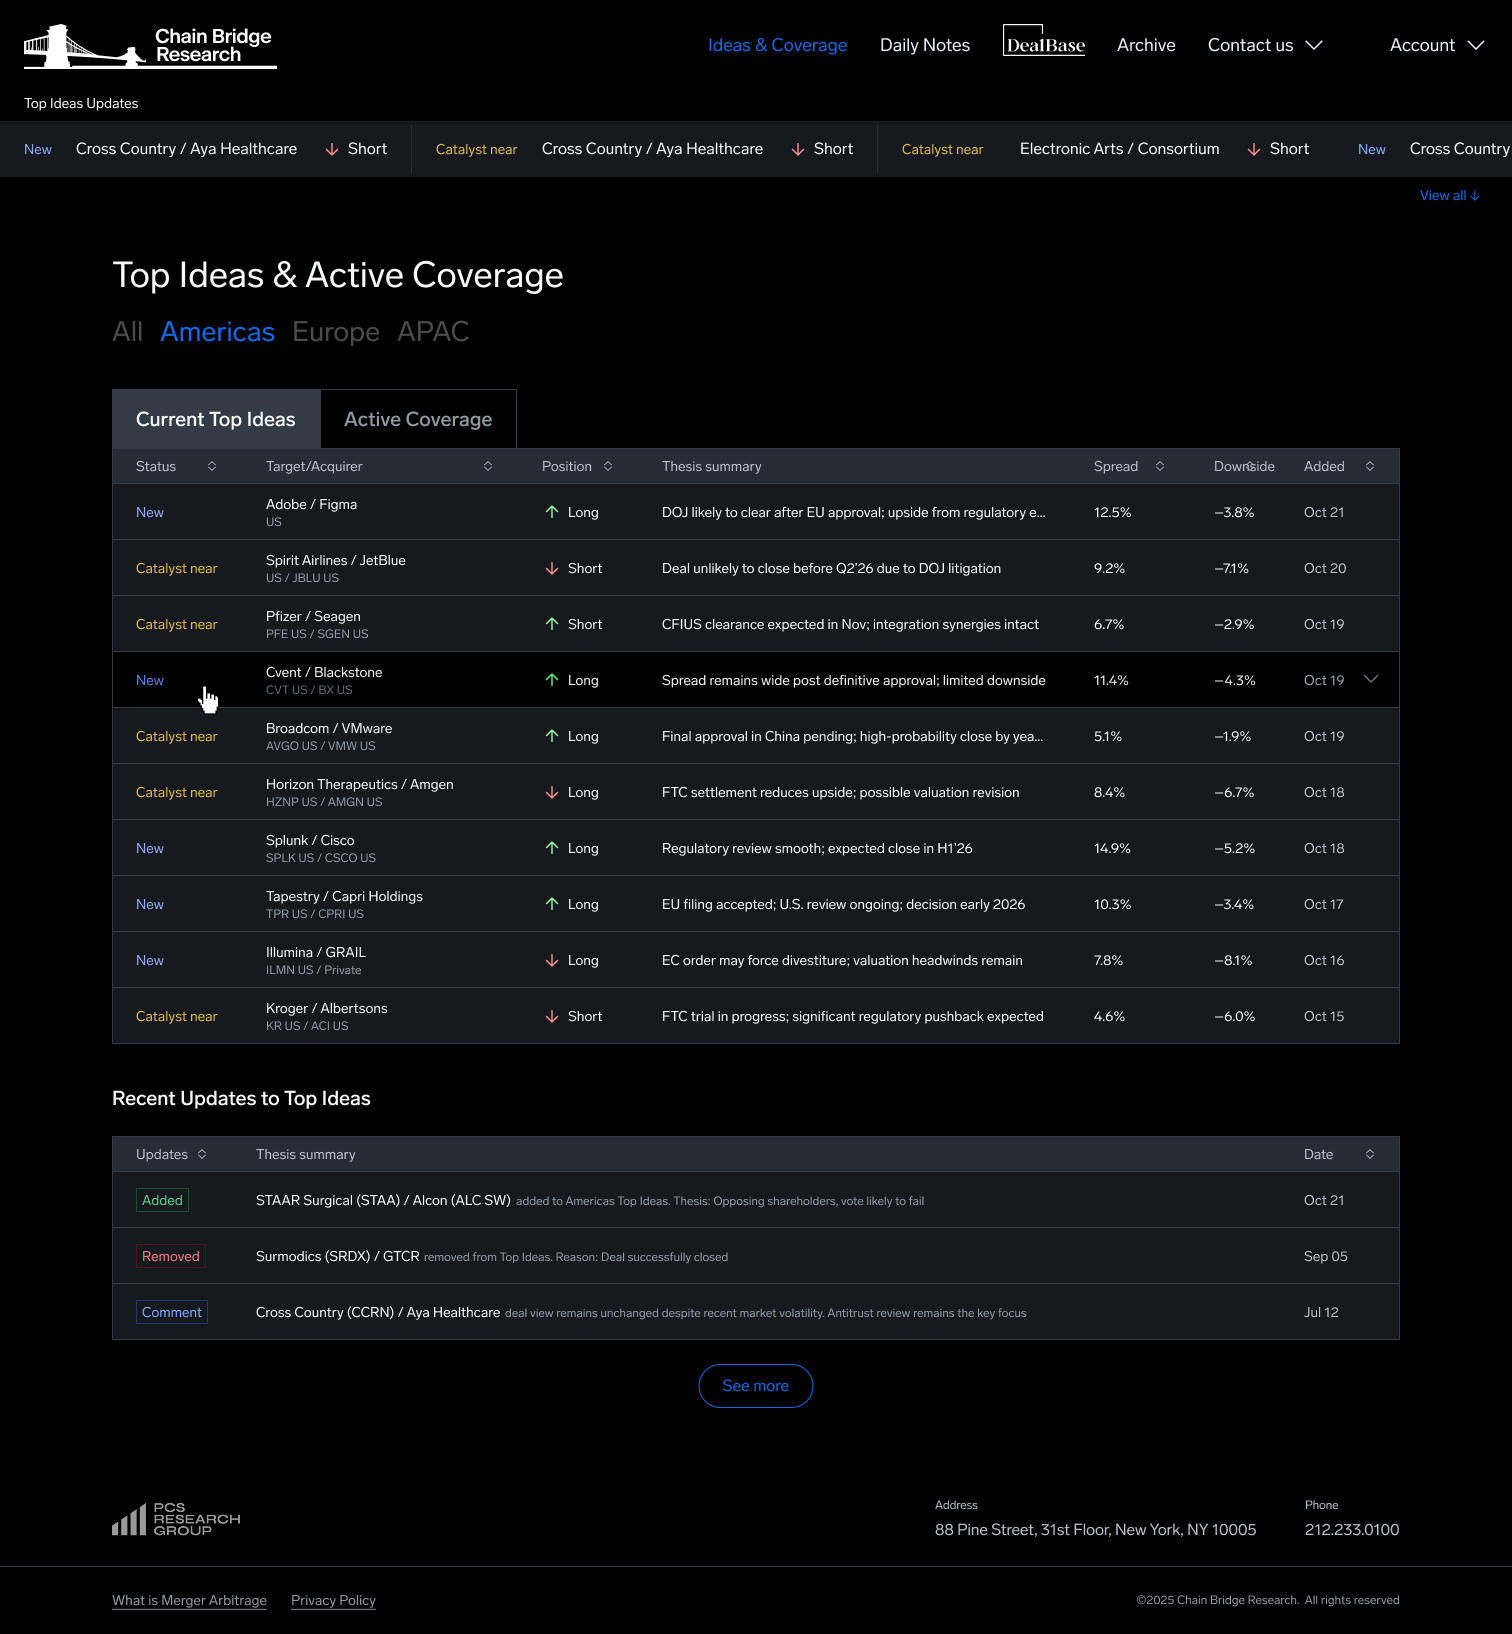
Task: Click sort icon on Position column
Action: point(608,466)
